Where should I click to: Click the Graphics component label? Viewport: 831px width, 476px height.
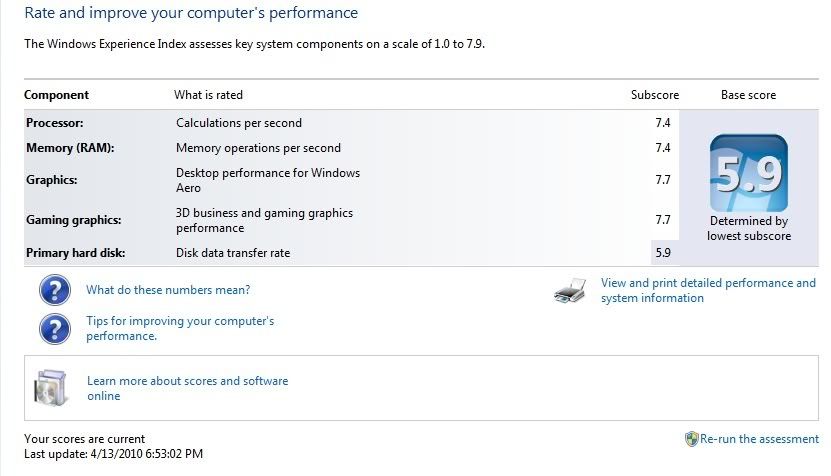click(52, 180)
